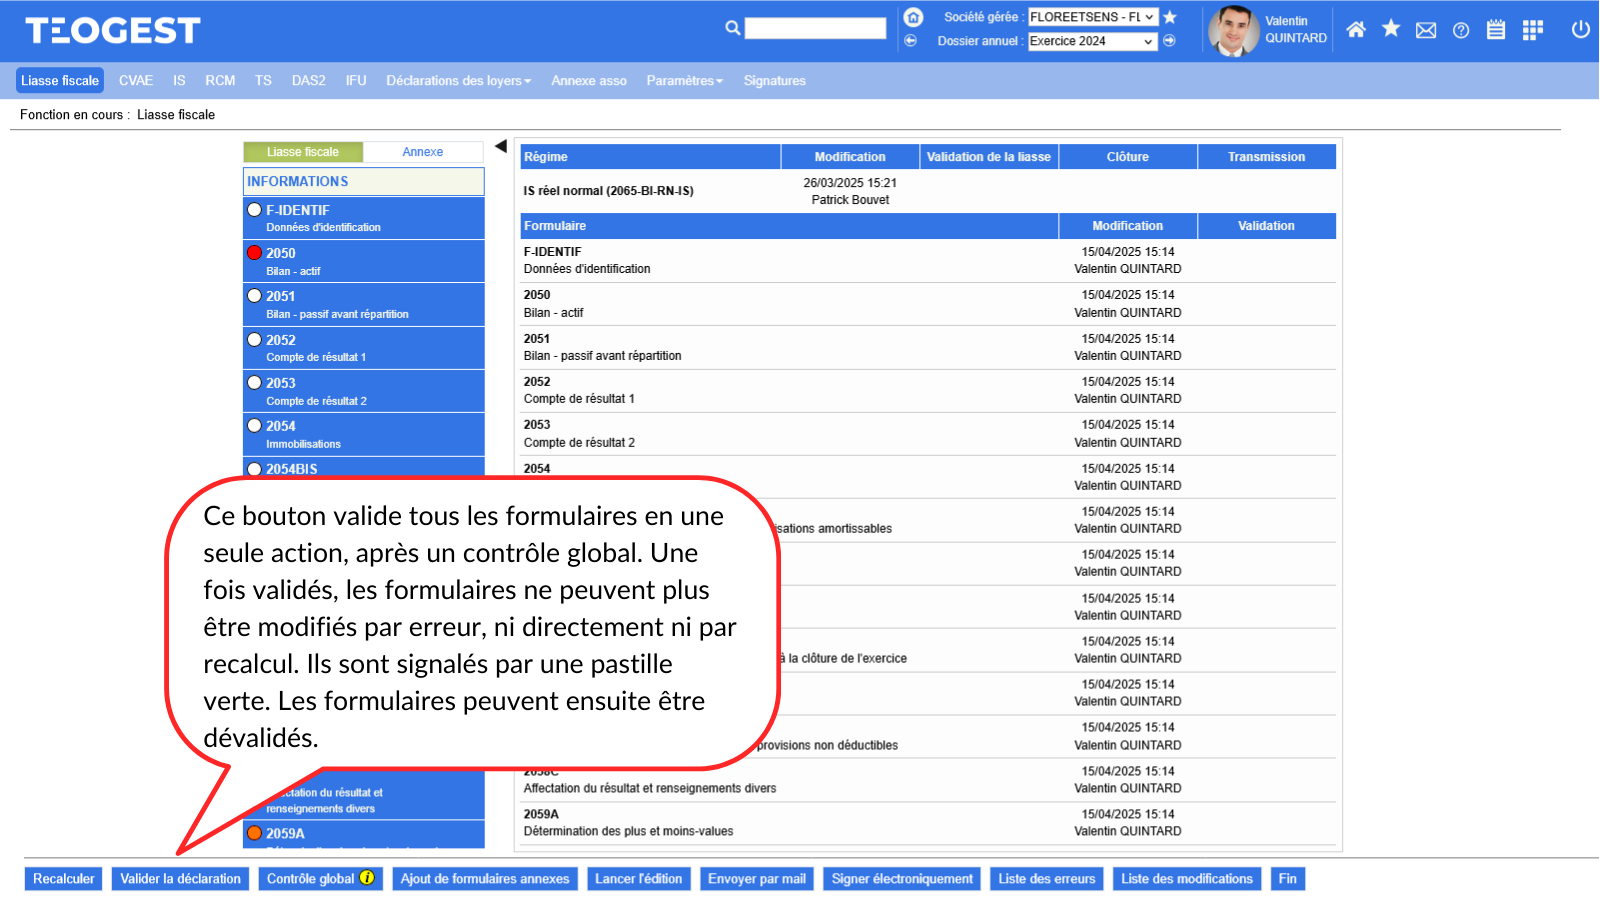Click the Valider la déclaration button
This screenshot has width=1600, height=900.
pos(181,879)
